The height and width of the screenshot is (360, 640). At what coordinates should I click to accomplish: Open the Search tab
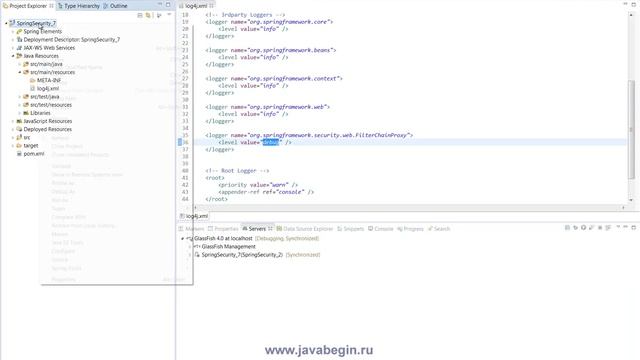coord(439,229)
